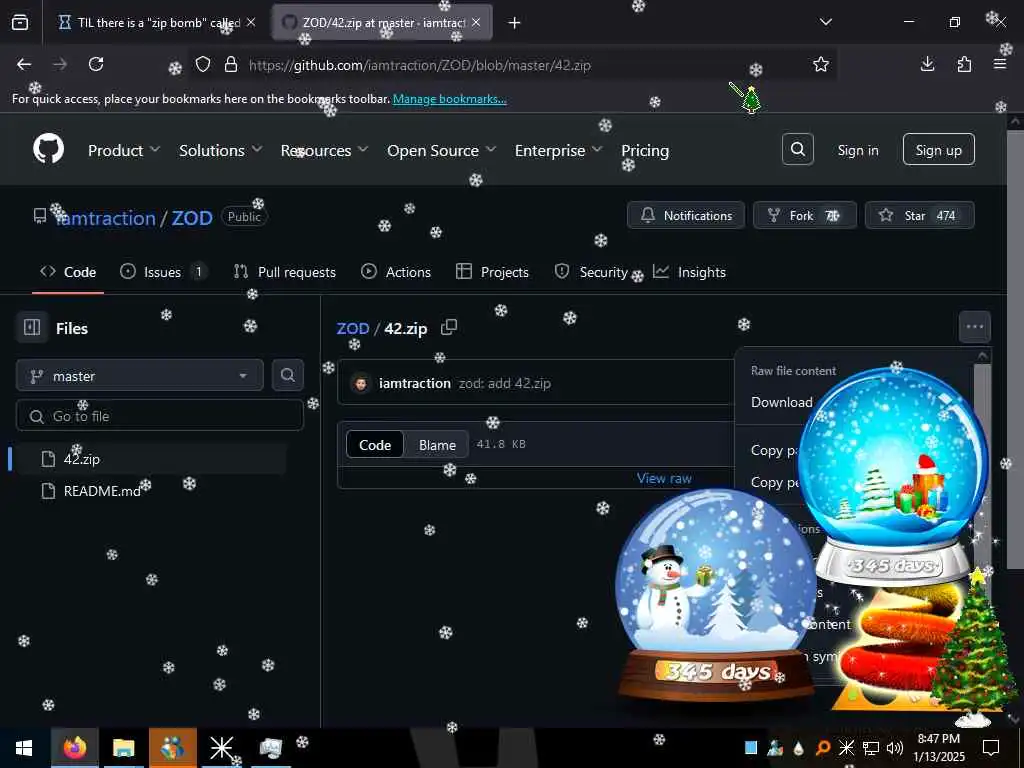Expand the Resources menu
The width and height of the screenshot is (1024, 768).
(x=325, y=150)
